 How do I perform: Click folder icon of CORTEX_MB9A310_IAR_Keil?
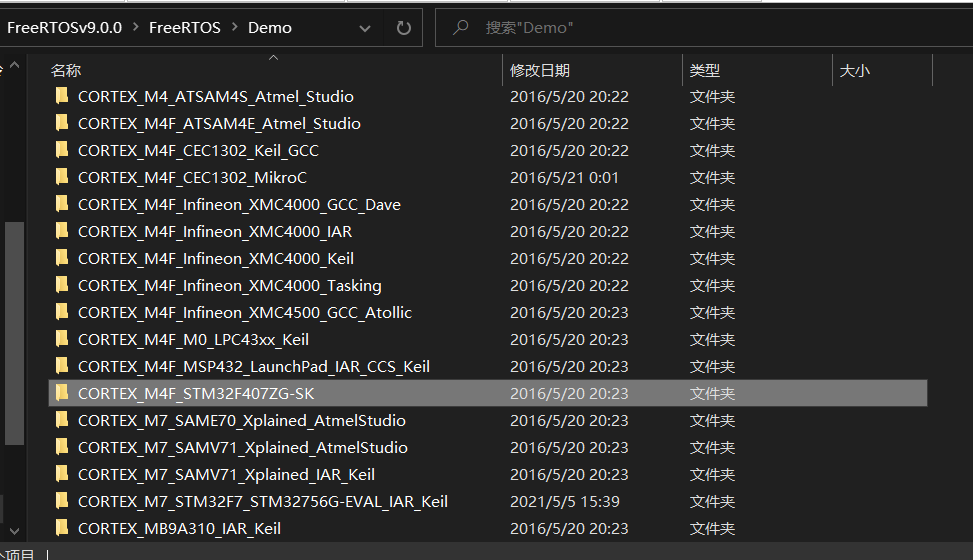point(61,528)
